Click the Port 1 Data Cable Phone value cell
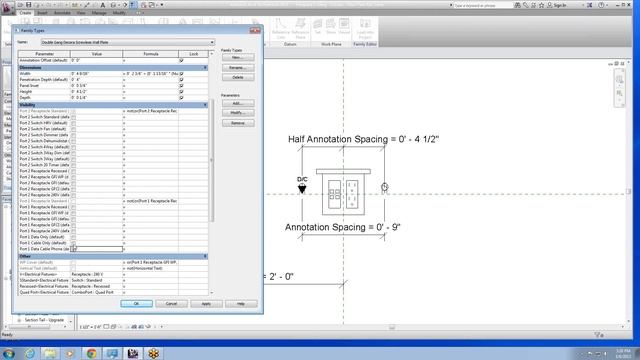Viewport: 640px width, 360px height. [97, 249]
